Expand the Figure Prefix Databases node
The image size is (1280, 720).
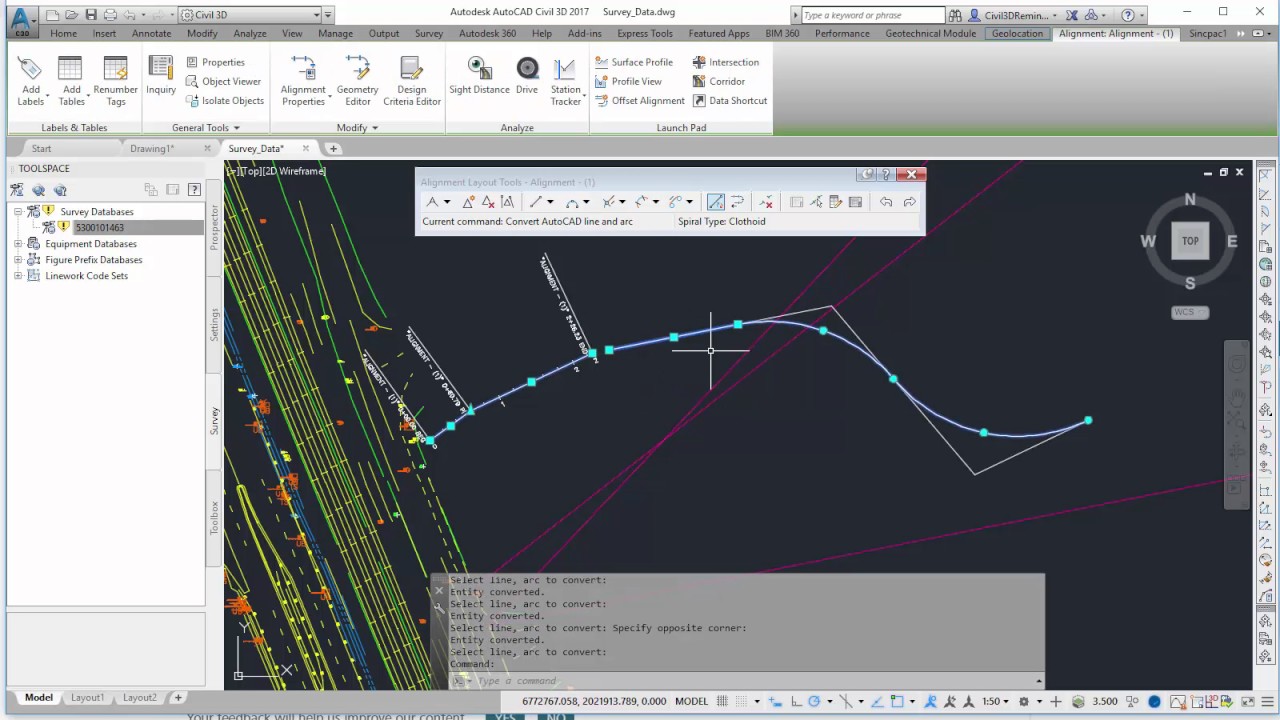tap(18, 260)
